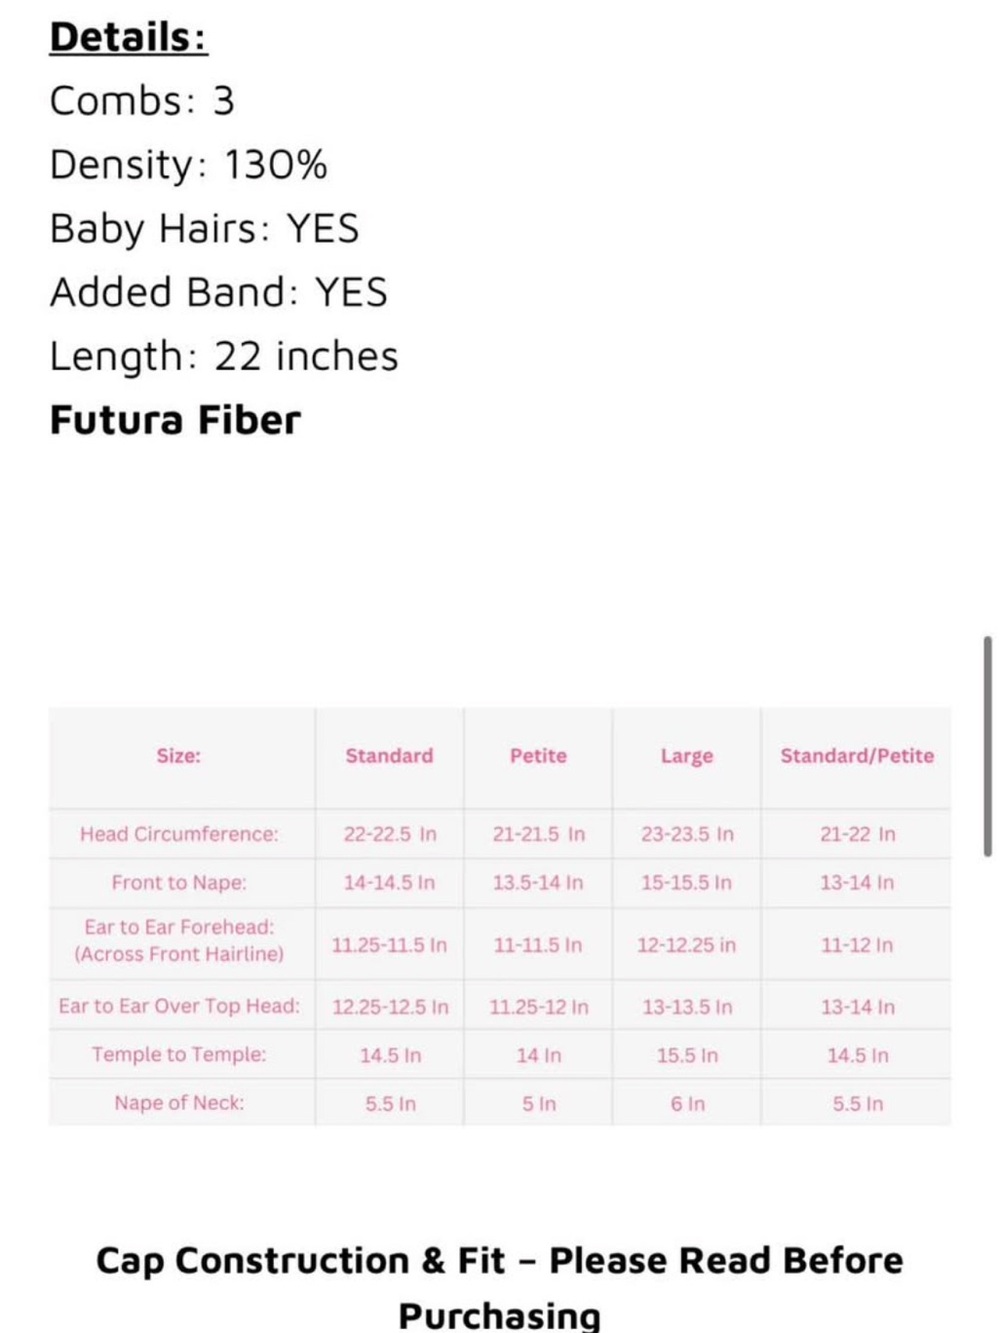Click the Size: header cell

178,756
